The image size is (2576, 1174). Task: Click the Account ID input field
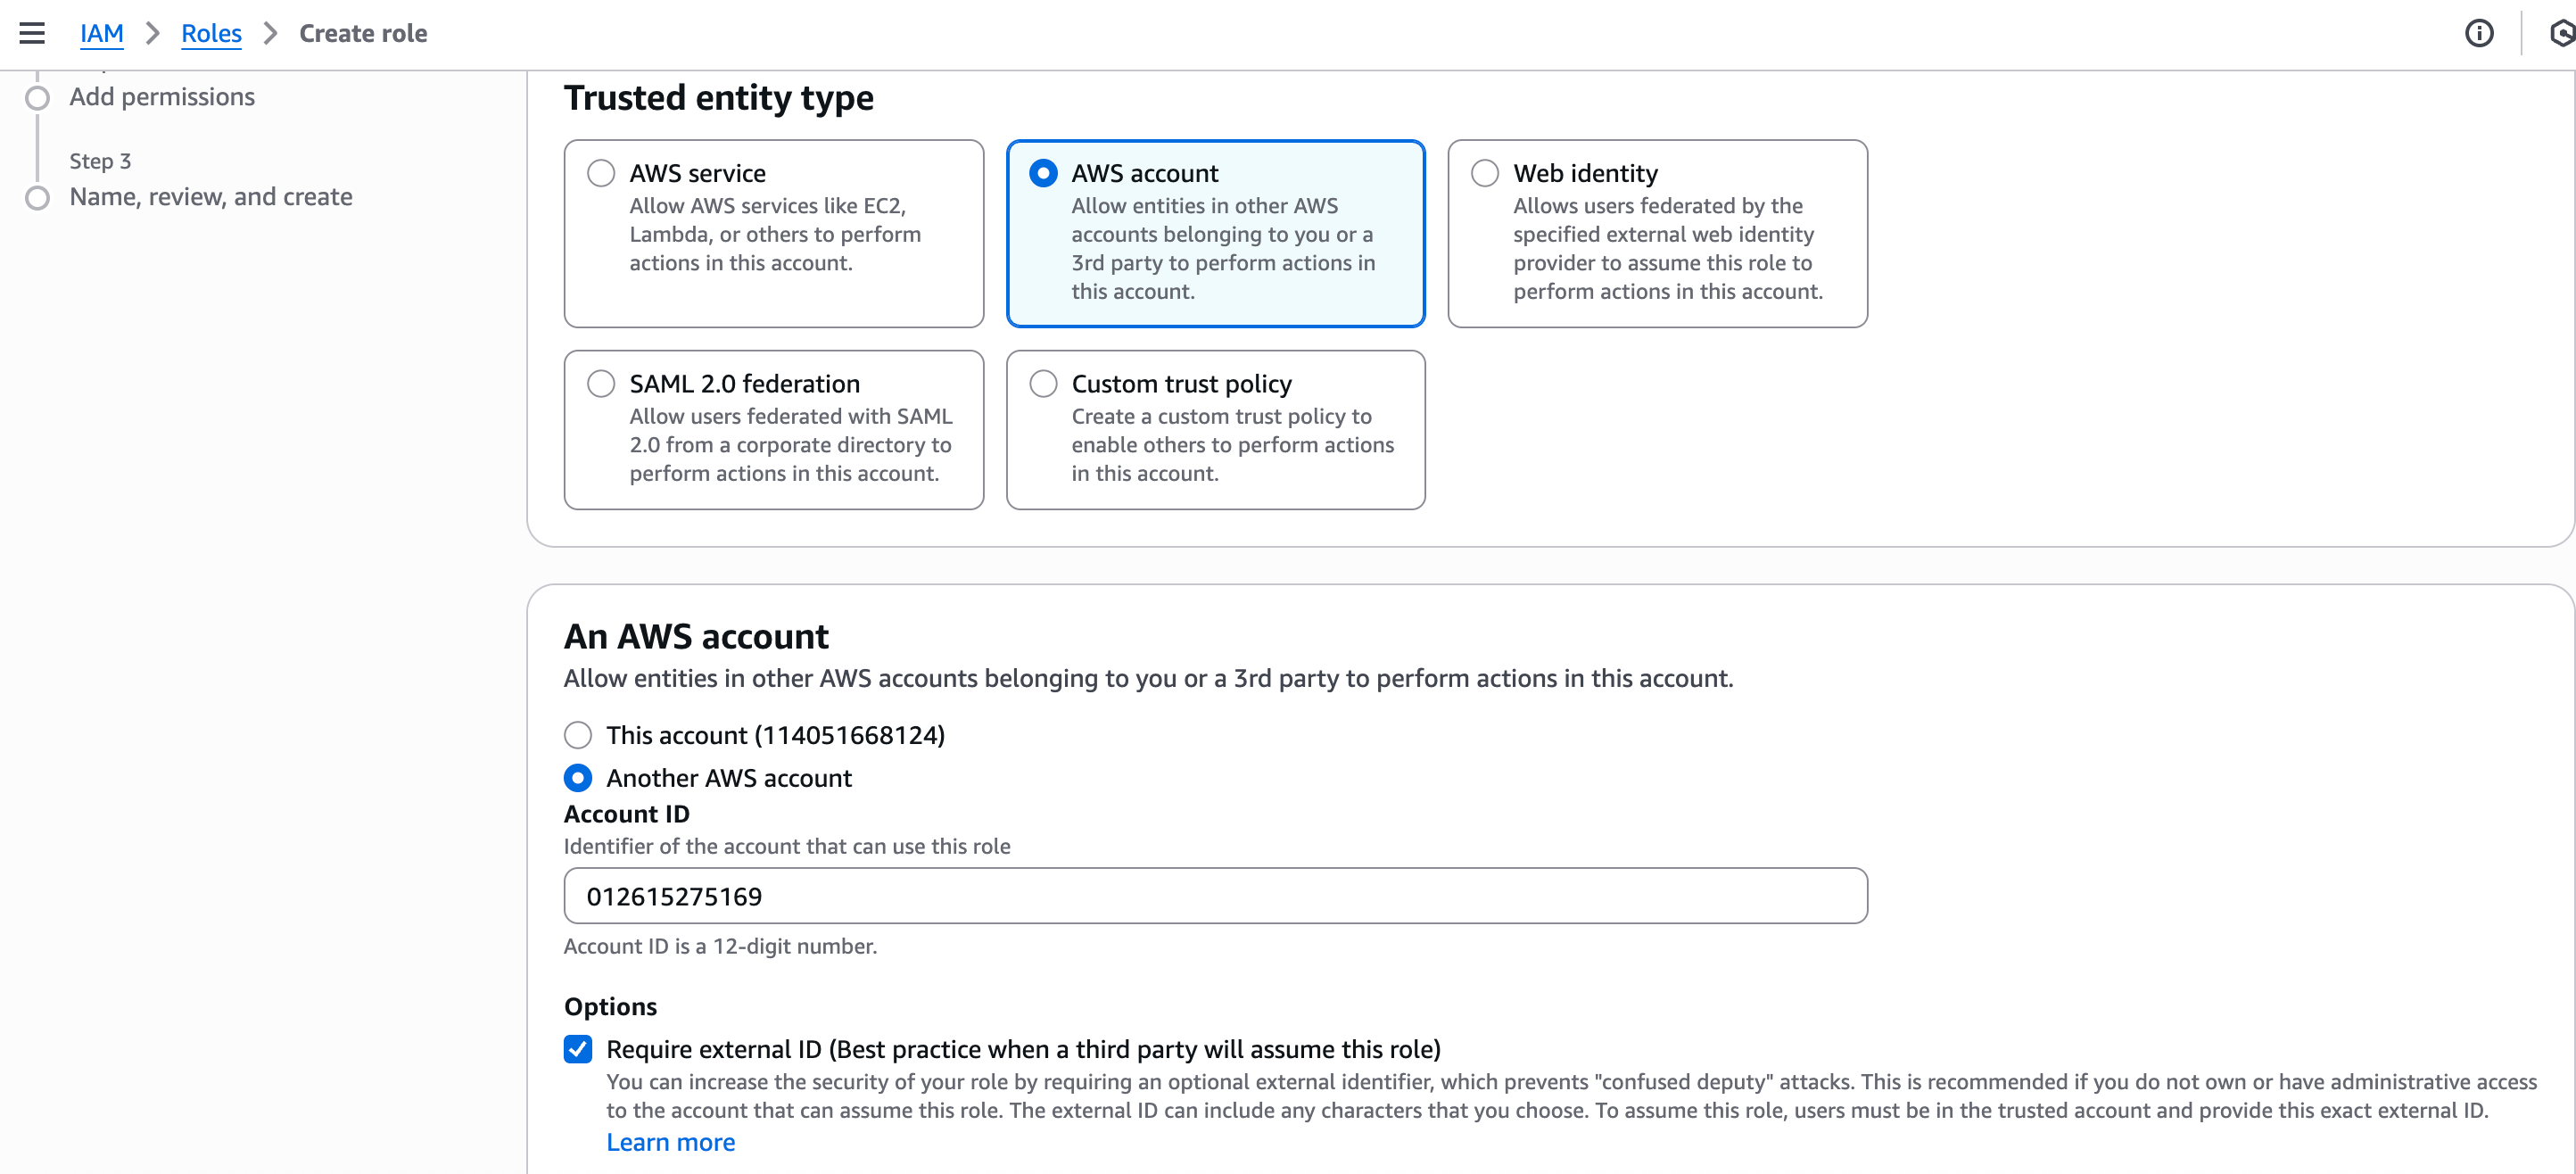click(x=1214, y=896)
